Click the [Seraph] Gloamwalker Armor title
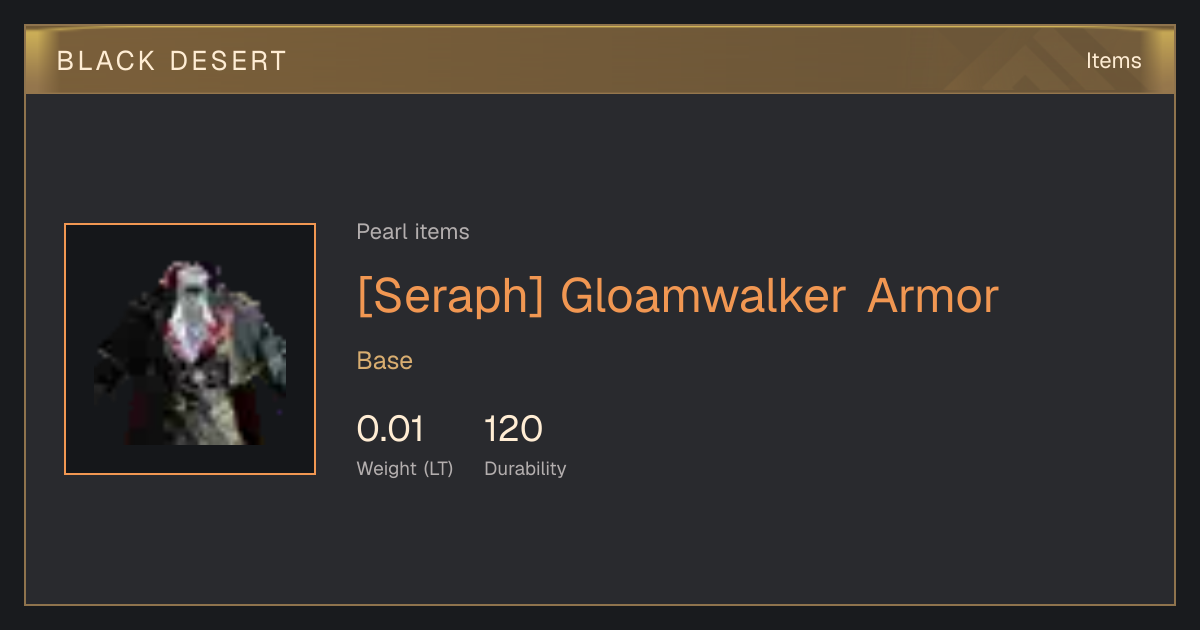The height and width of the screenshot is (630, 1200). pos(678,296)
